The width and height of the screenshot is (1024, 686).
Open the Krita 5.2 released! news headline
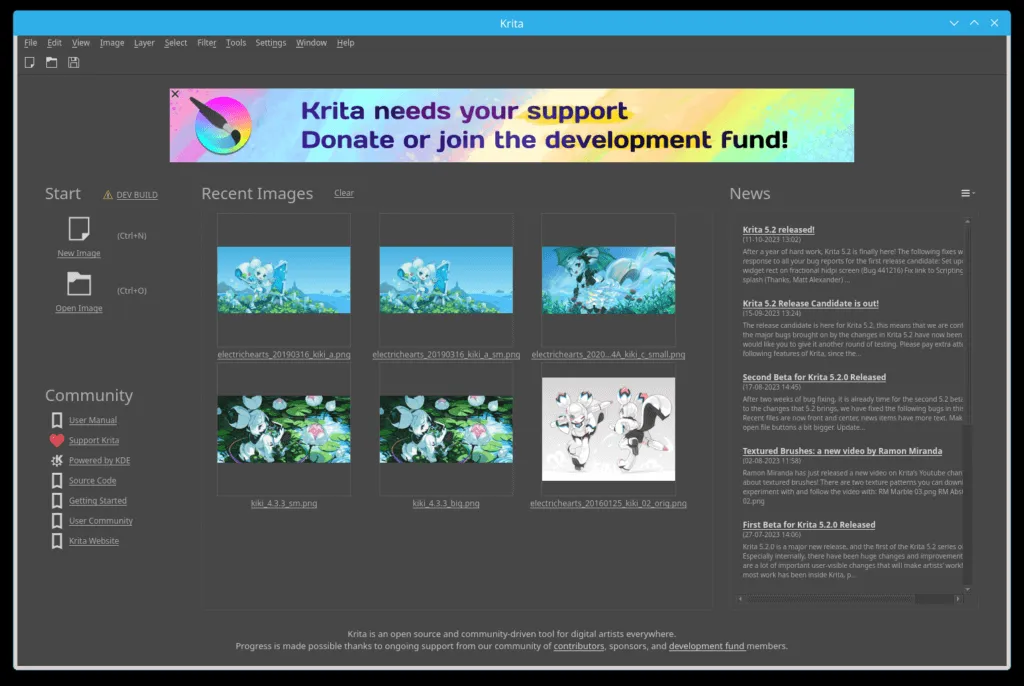point(778,229)
